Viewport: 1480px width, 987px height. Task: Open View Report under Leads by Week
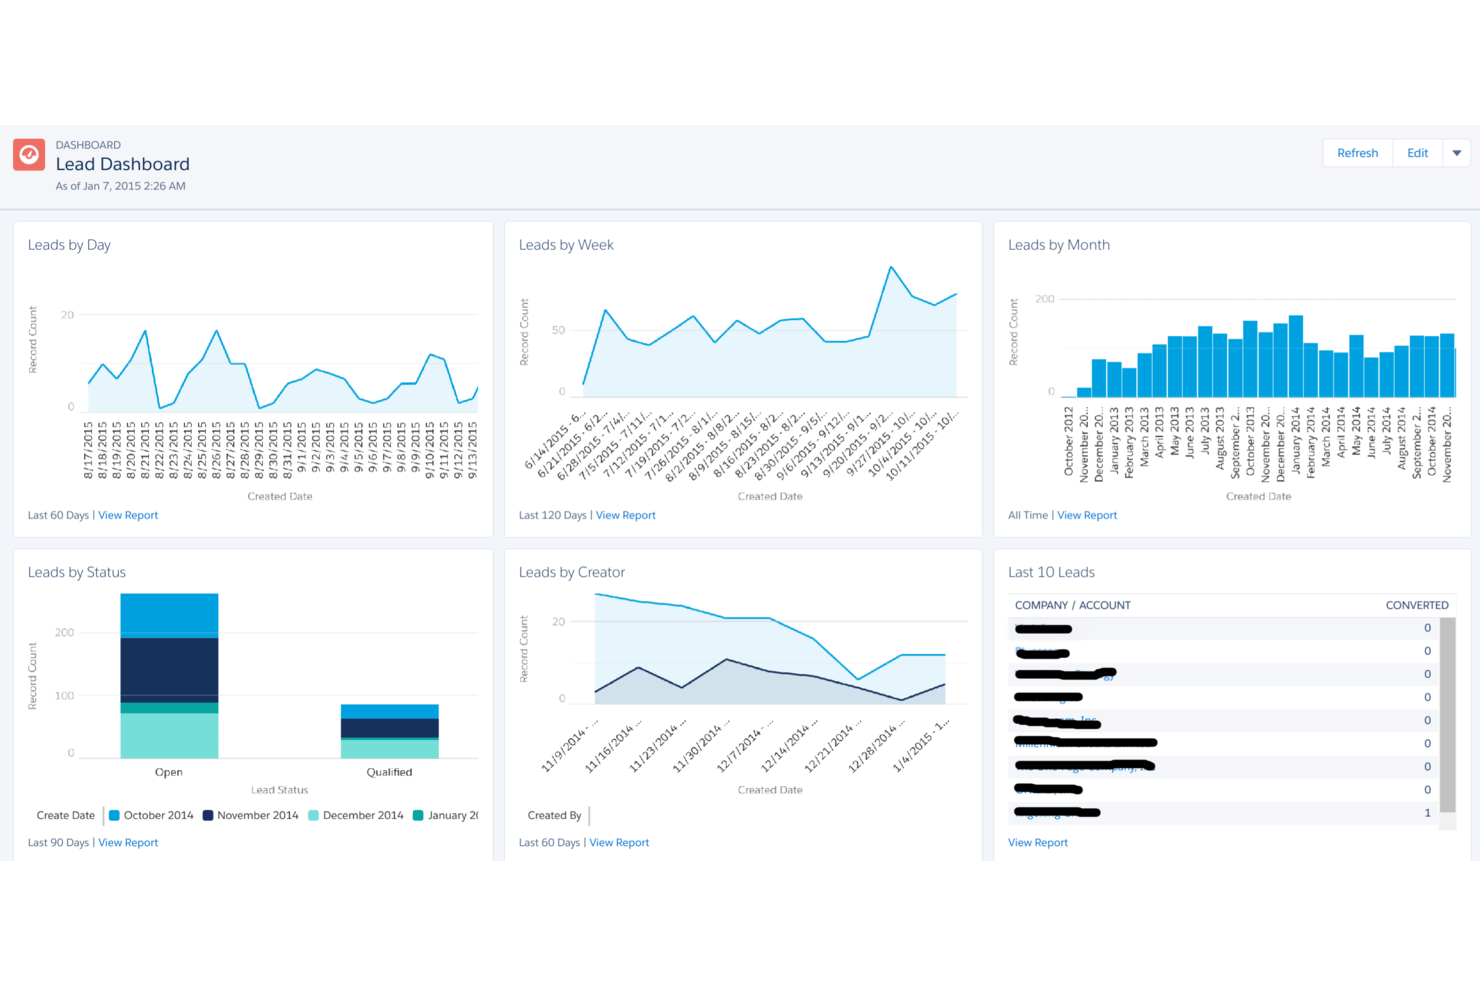point(626,515)
